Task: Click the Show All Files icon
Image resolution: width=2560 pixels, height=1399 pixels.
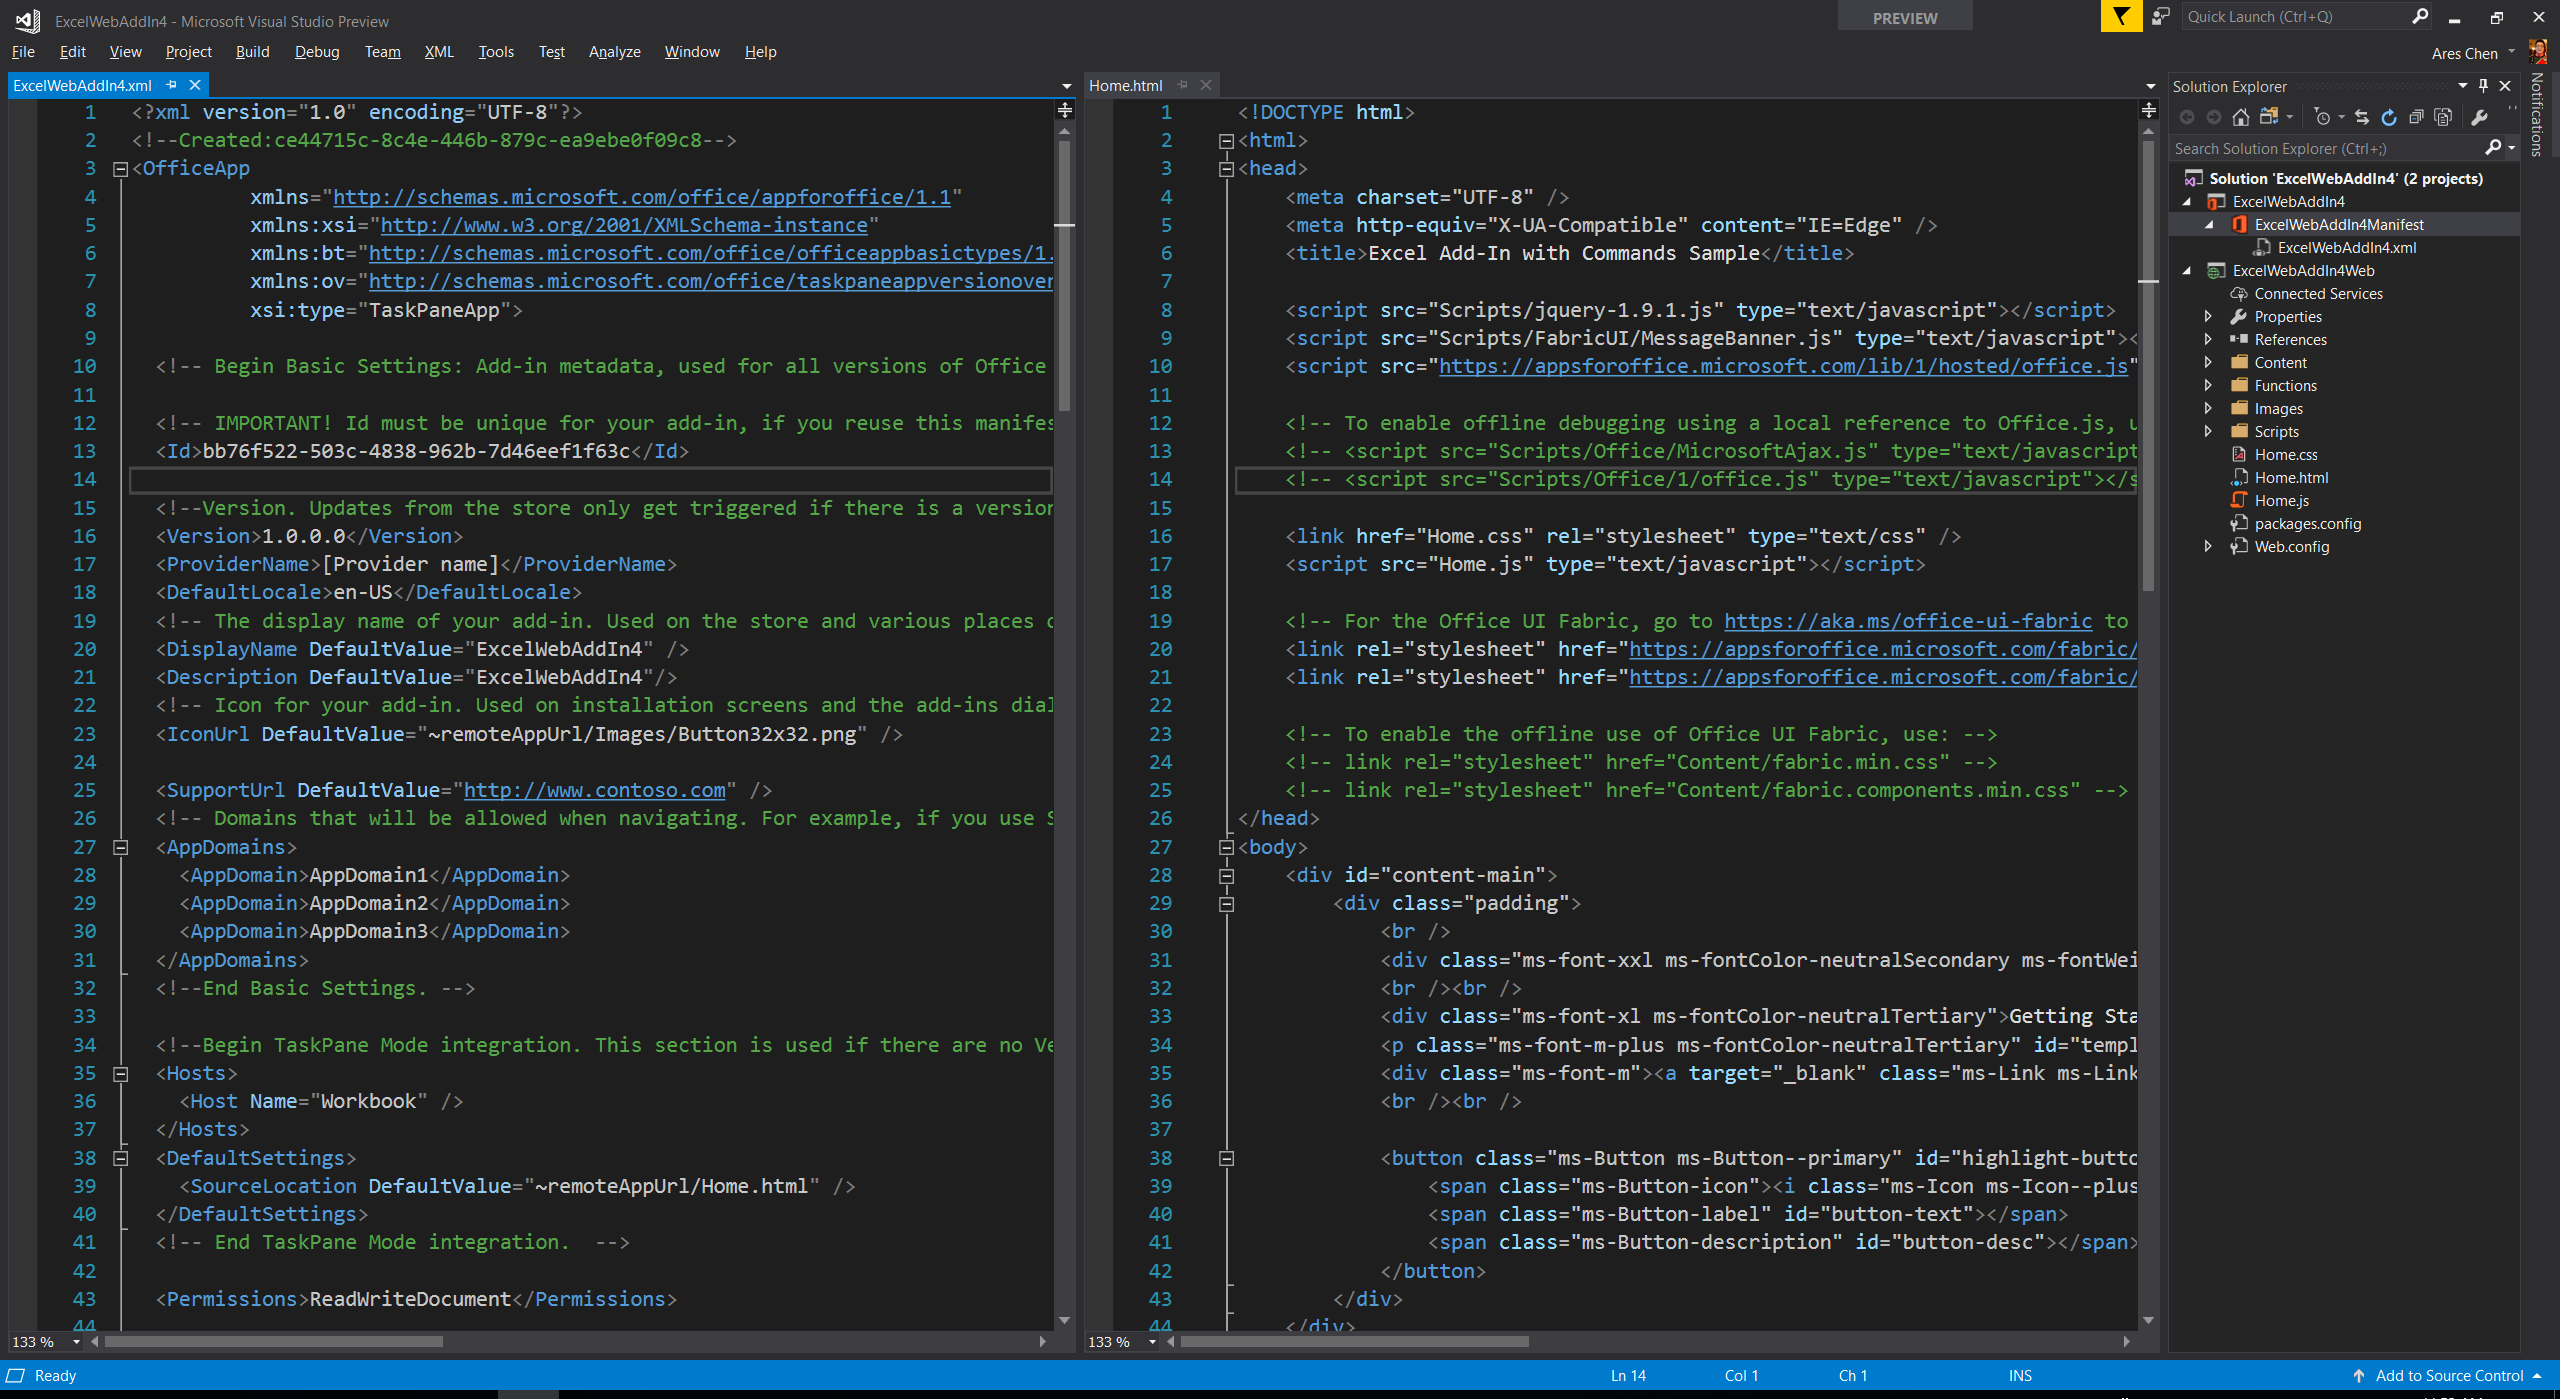Action: (2443, 117)
